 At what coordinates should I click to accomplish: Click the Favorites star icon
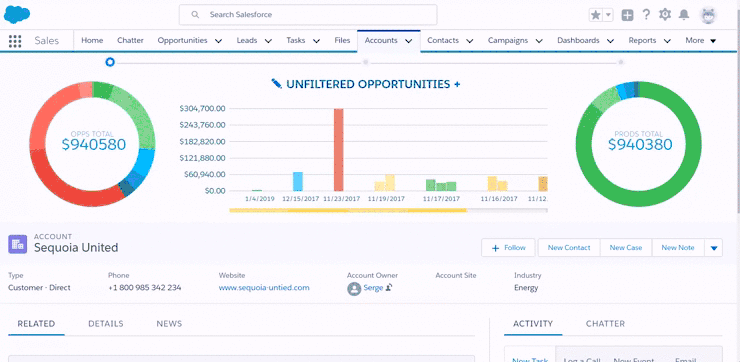click(596, 15)
